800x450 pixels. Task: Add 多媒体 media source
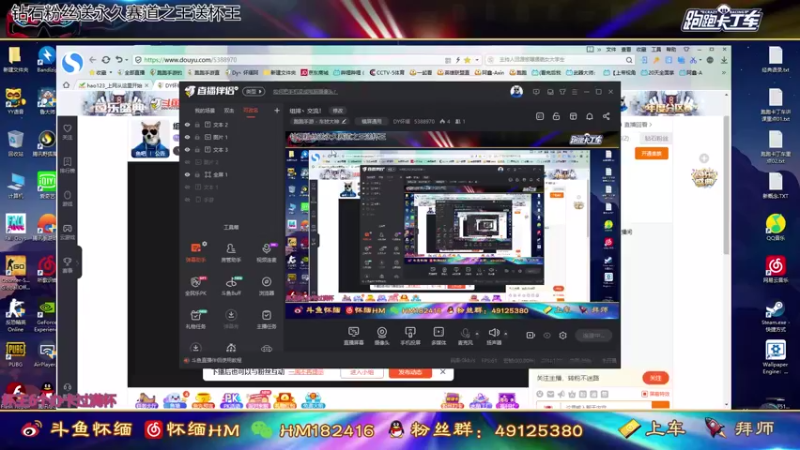tap(439, 336)
